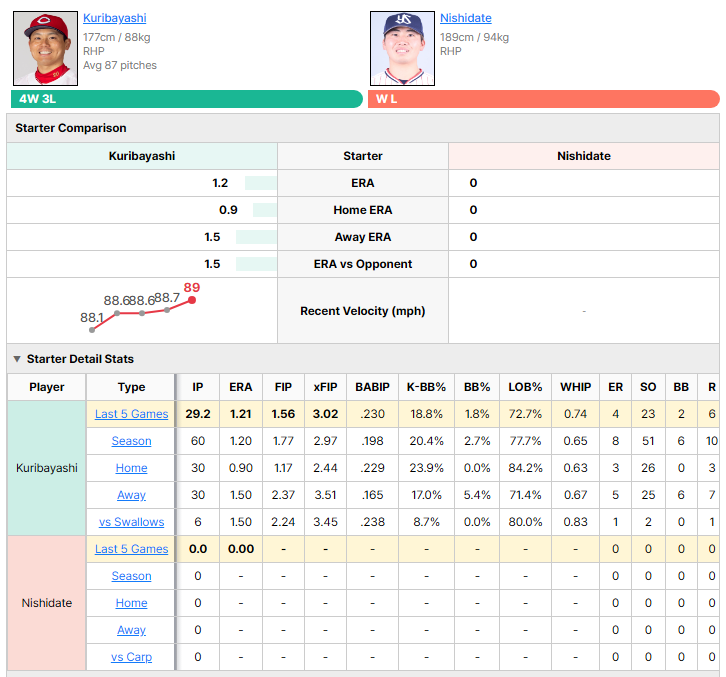Click the BABIP column header
The image size is (726, 677).
tap(372, 387)
